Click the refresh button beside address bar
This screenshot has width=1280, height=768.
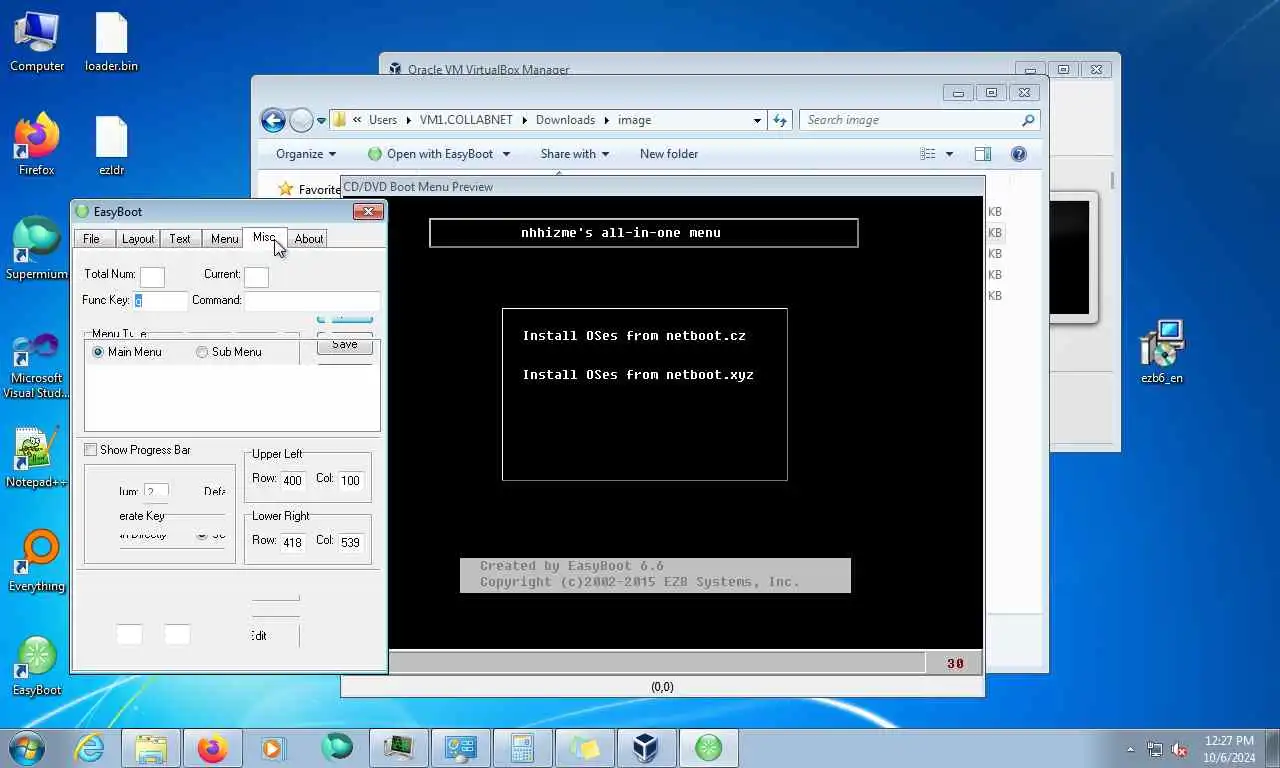[781, 120]
